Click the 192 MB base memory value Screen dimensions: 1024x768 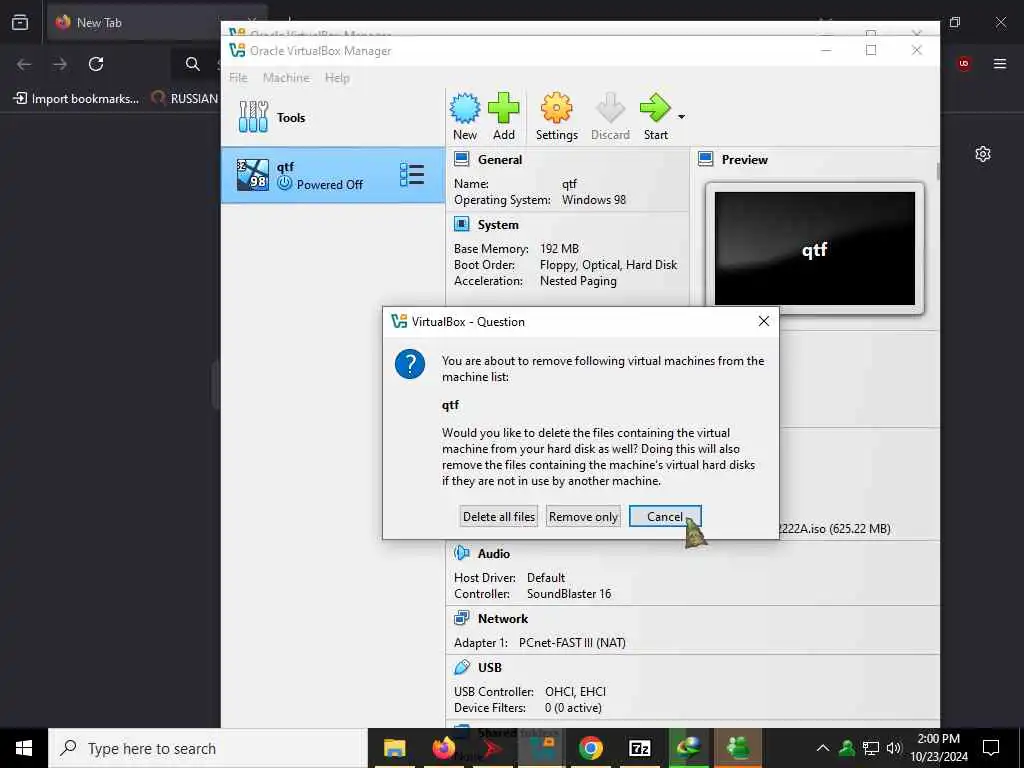(559, 249)
